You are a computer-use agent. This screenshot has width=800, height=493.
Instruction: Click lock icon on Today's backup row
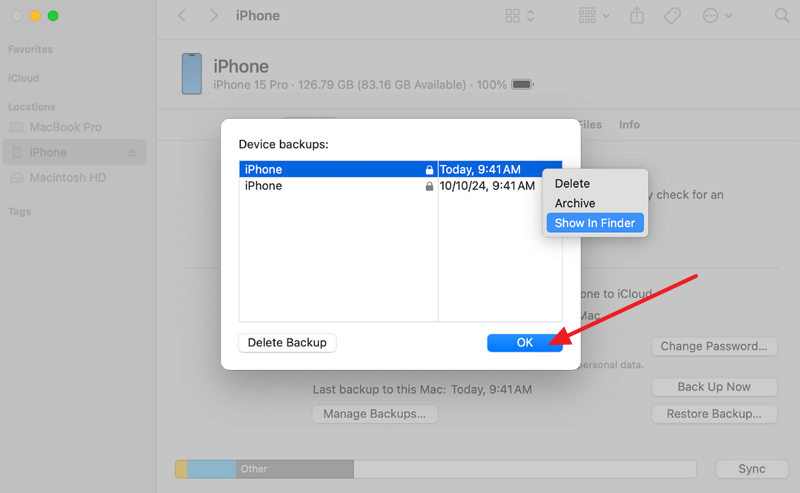[x=430, y=170]
